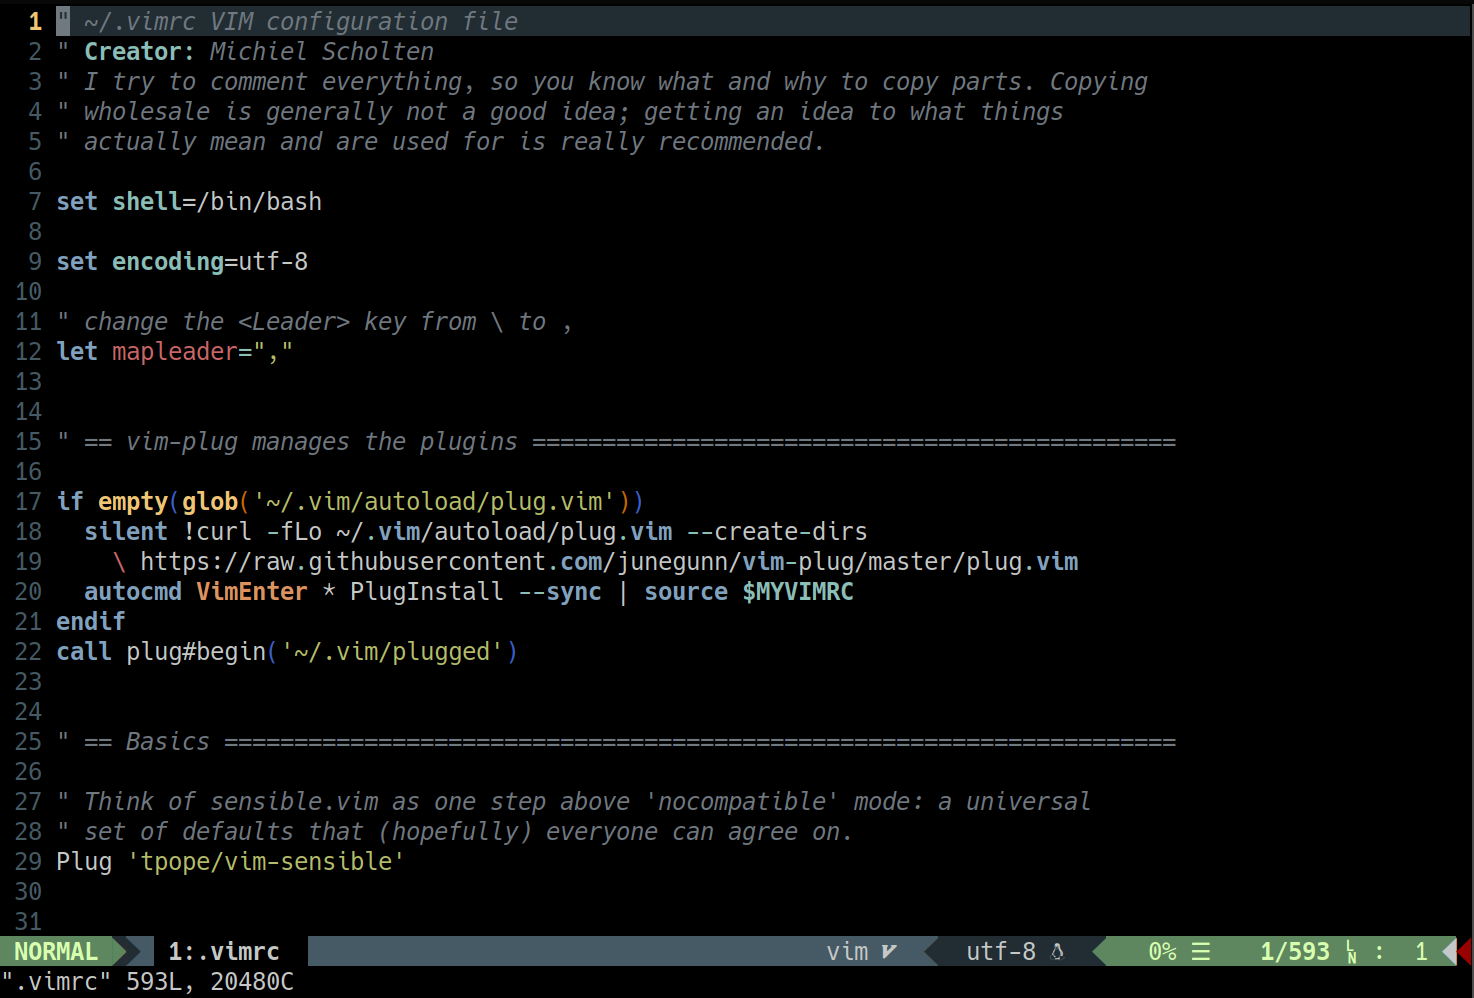
Task: Click the 0% file position indicator
Action: (1162, 952)
